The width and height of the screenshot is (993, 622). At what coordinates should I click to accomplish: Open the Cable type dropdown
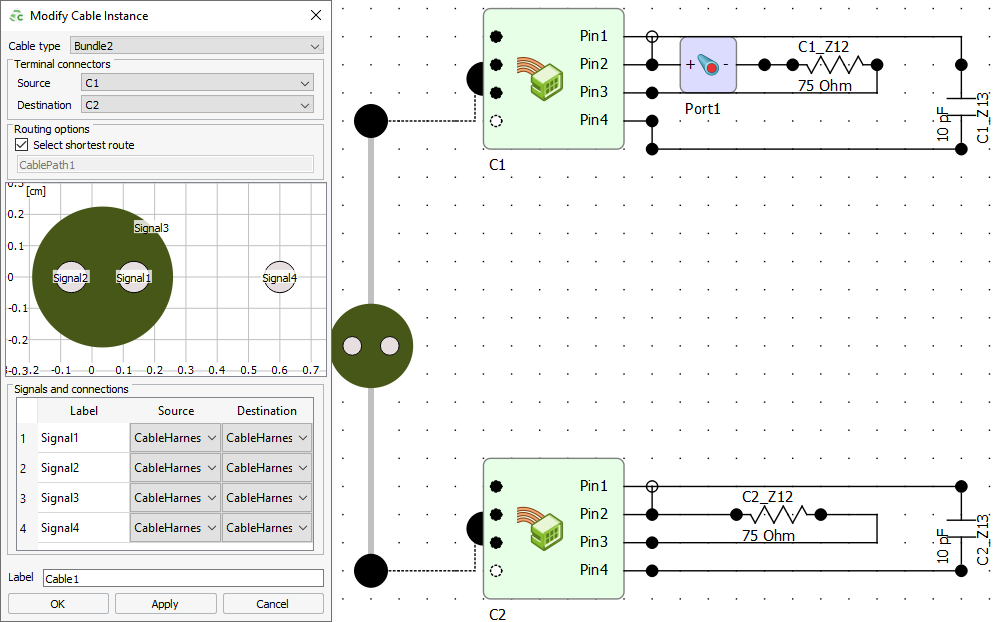[197, 46]
